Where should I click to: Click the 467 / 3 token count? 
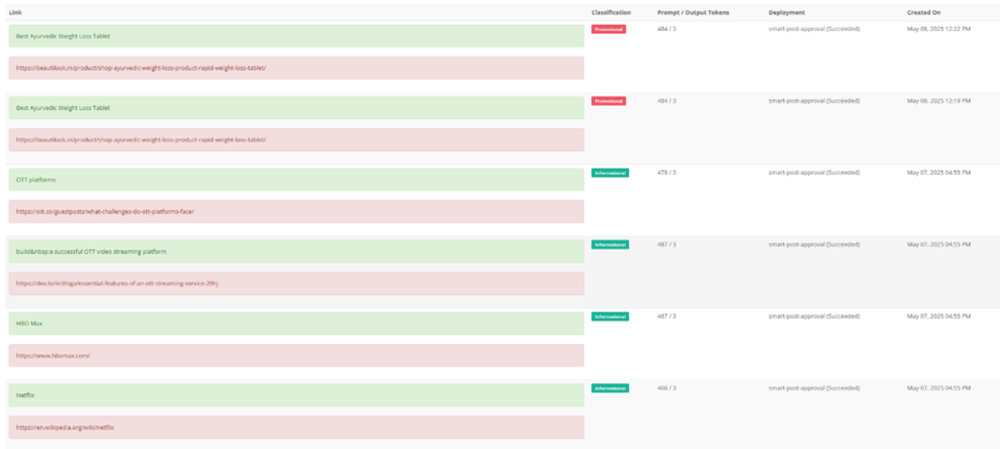pos(667,316)
